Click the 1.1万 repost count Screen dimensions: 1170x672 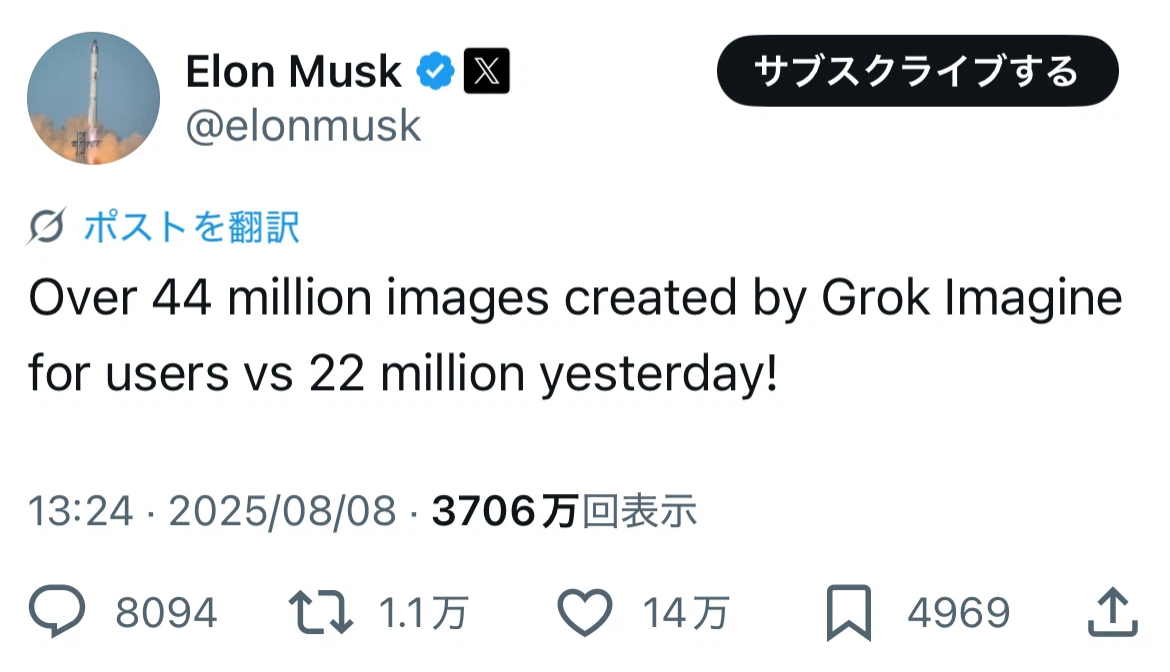click(424, 613)
